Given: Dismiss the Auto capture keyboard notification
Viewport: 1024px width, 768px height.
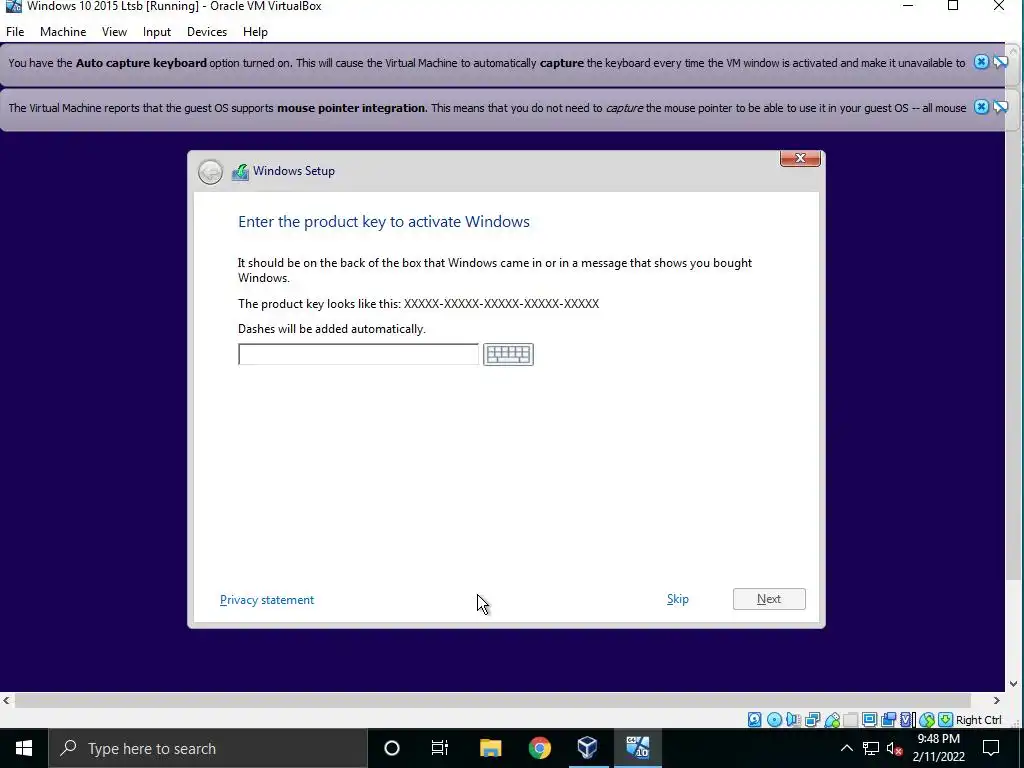Looking at the screenshot, I should [981, 62].
